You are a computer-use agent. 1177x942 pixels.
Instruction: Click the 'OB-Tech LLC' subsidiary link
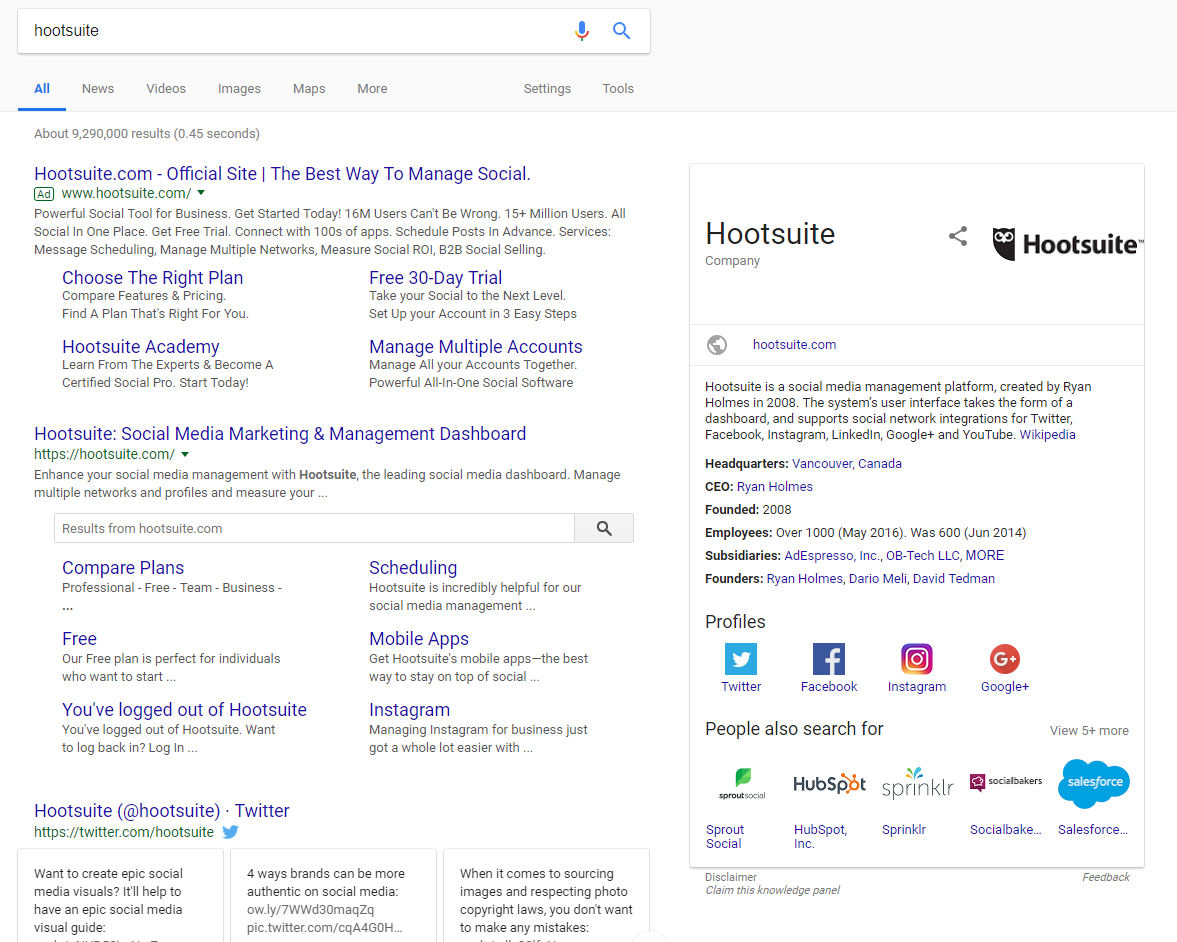[923, 555]
